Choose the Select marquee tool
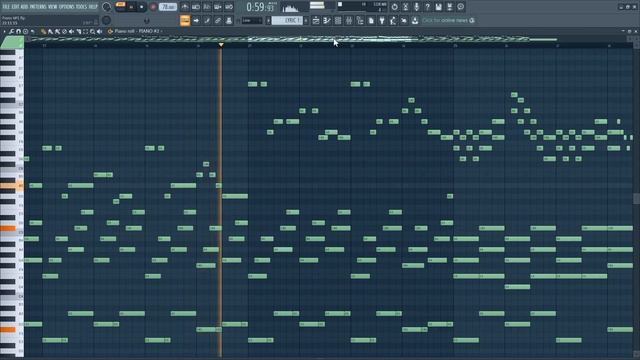640x360 pixels. 85,31
